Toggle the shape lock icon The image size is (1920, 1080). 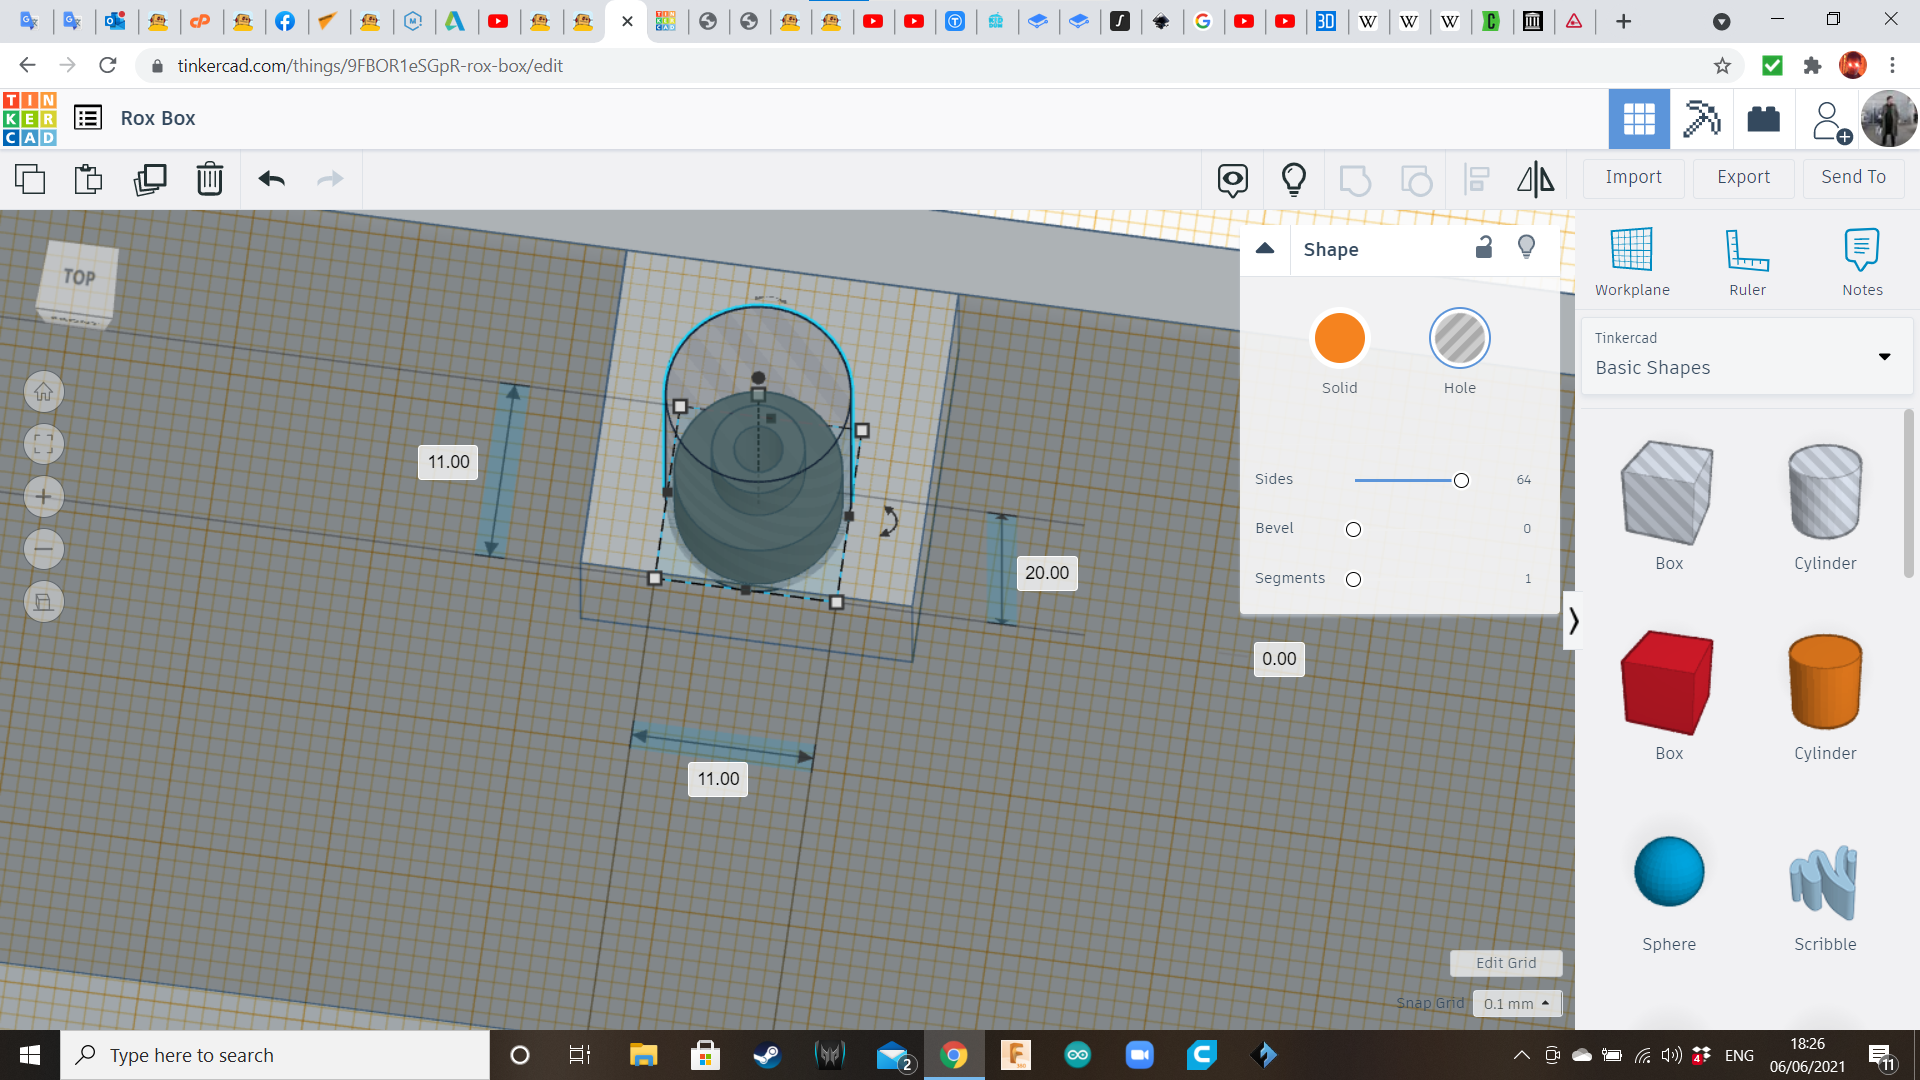pyautogui.click(x=1484, y=248)
